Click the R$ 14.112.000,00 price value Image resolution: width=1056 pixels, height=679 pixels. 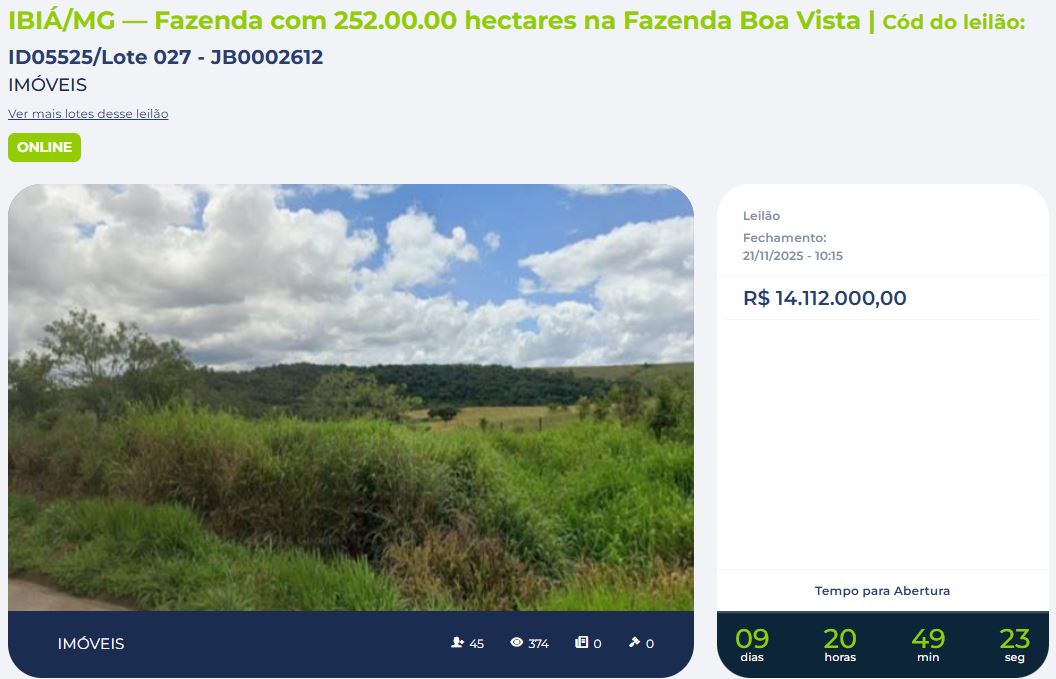coord(825,298)
